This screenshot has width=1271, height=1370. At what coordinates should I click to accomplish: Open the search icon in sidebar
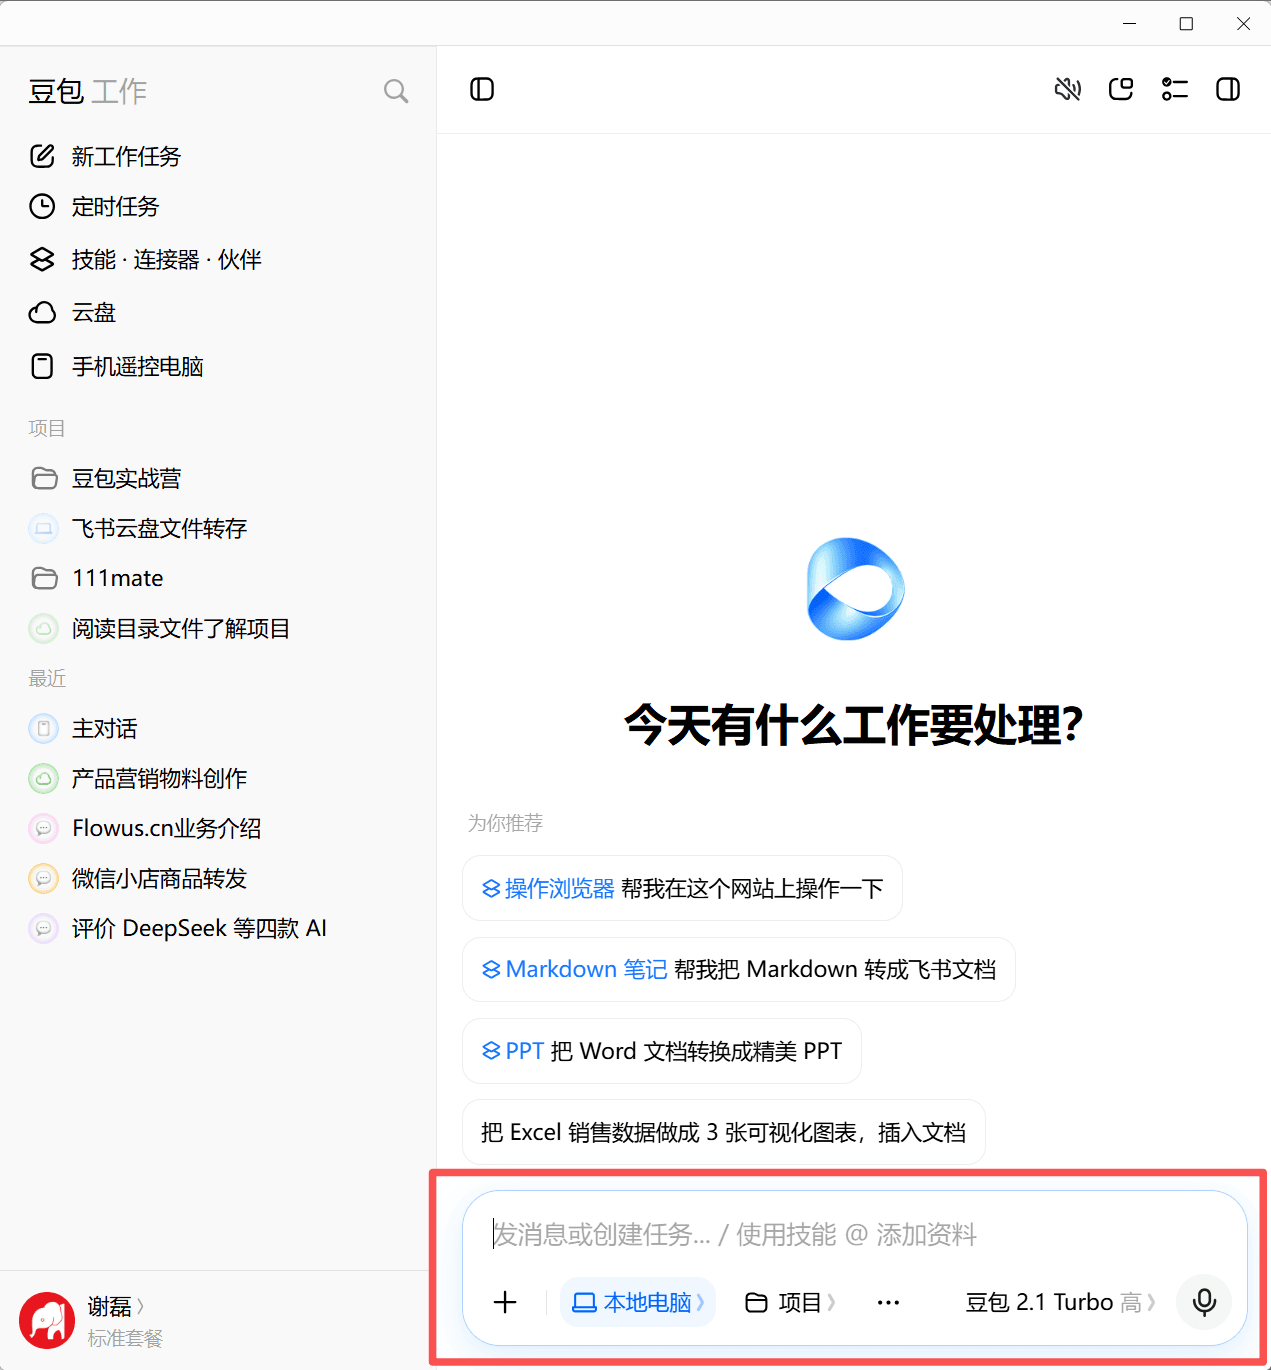tap(396, 91)
